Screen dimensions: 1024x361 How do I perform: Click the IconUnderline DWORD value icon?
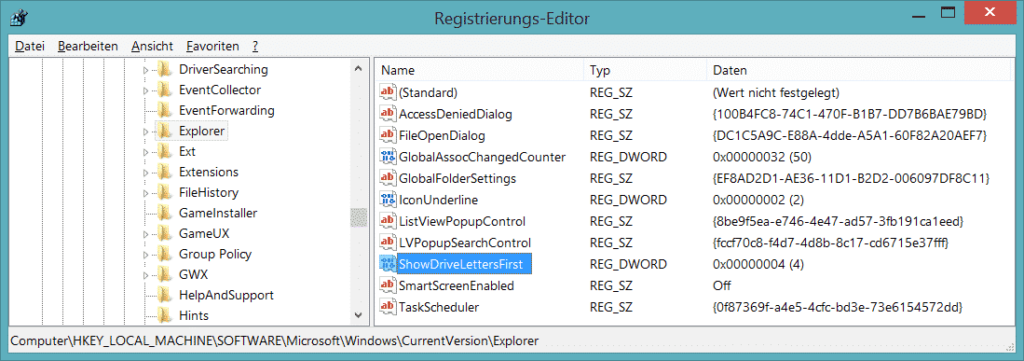click(388, 199)
